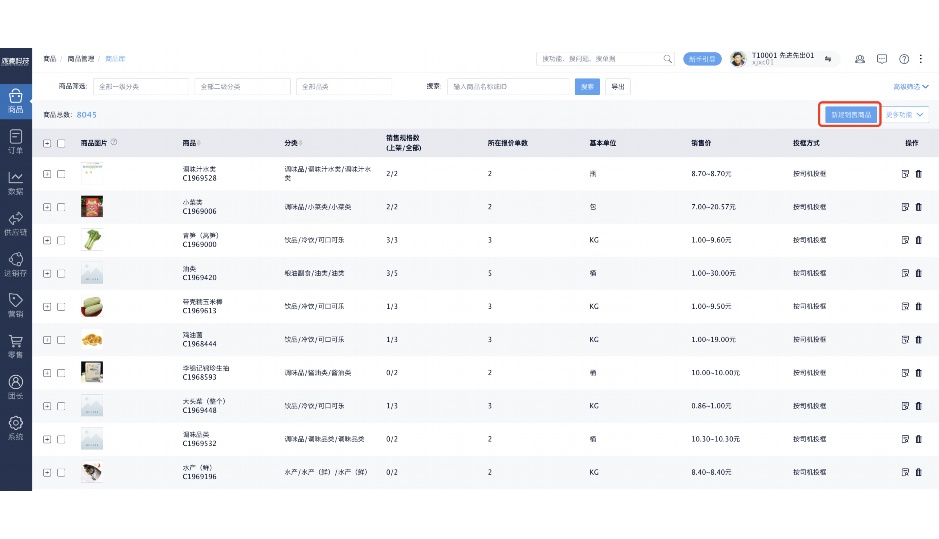Select 商品 in the left sidebar

pos(15,100)
